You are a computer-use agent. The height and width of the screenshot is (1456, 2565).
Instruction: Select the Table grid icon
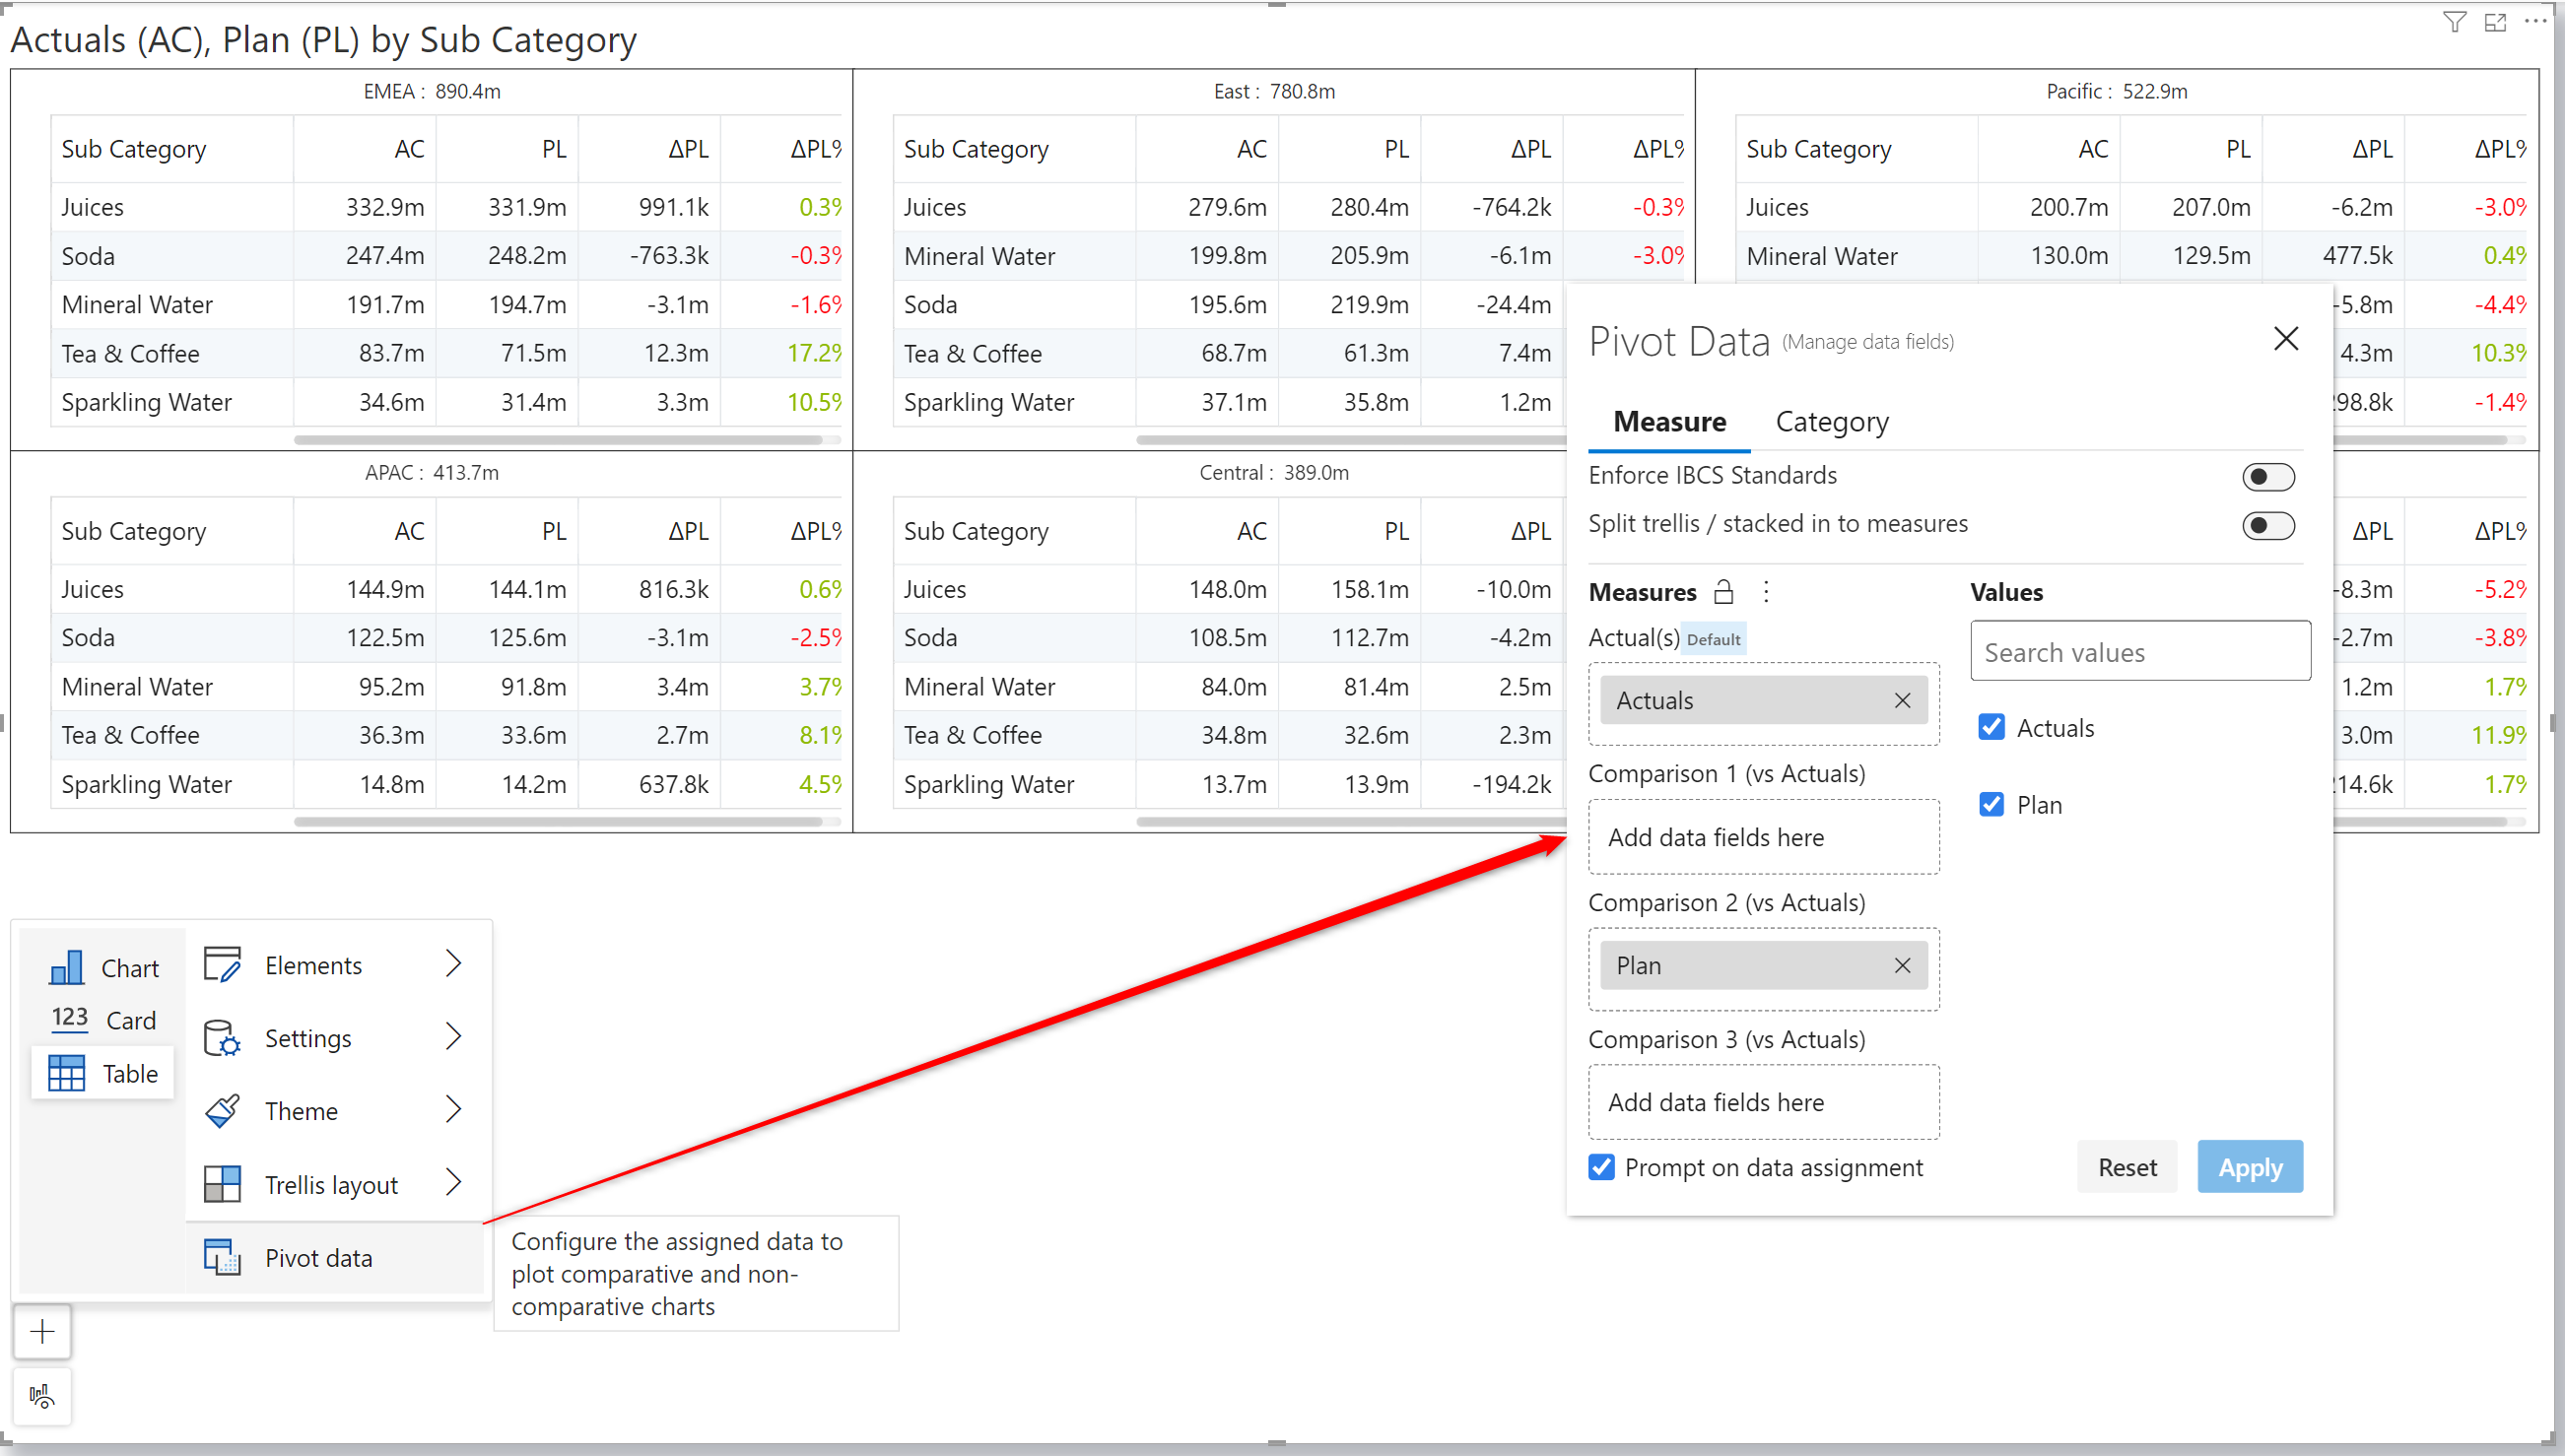point(66,1073)
